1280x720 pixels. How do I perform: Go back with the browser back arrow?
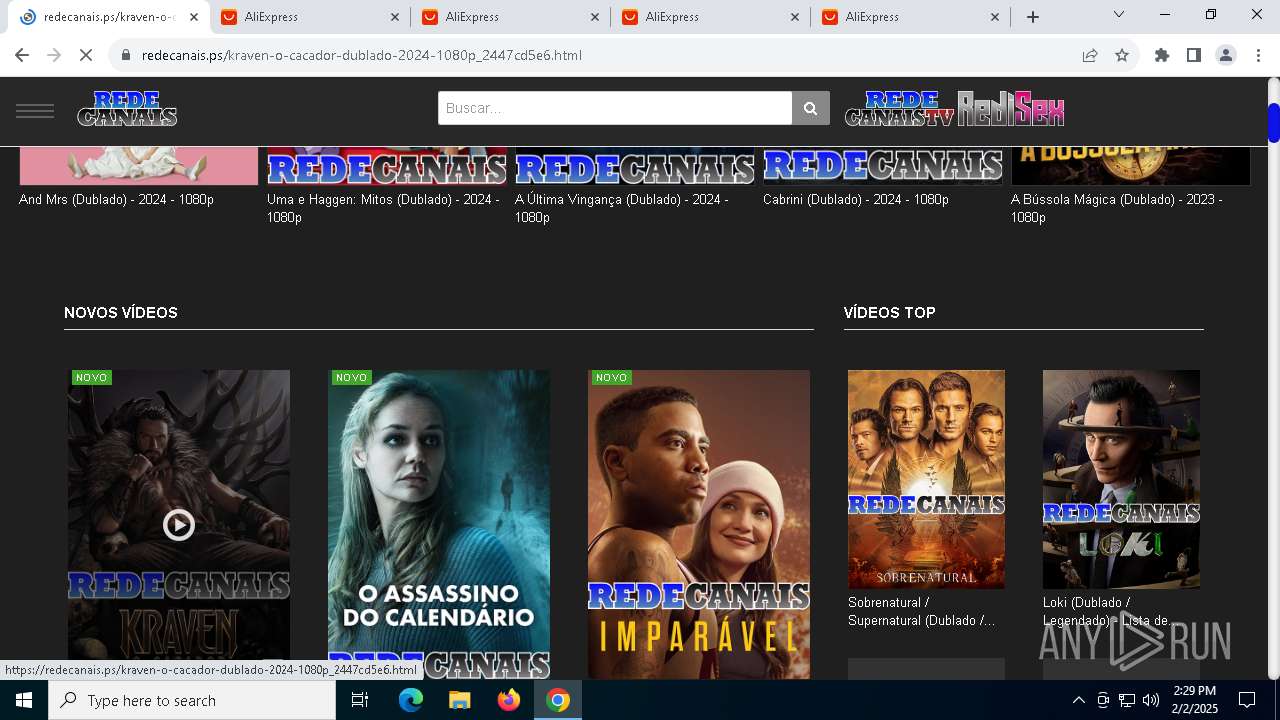pos(22,55)
